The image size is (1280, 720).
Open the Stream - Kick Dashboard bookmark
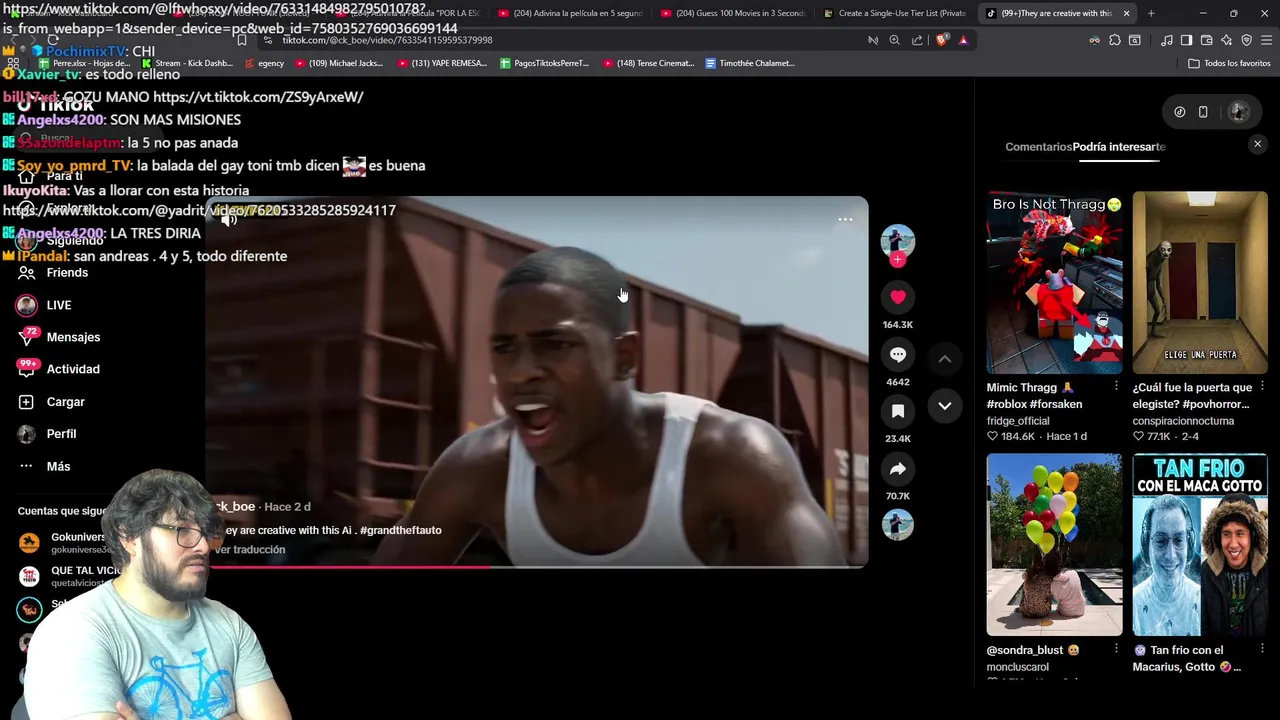(187, 63)
